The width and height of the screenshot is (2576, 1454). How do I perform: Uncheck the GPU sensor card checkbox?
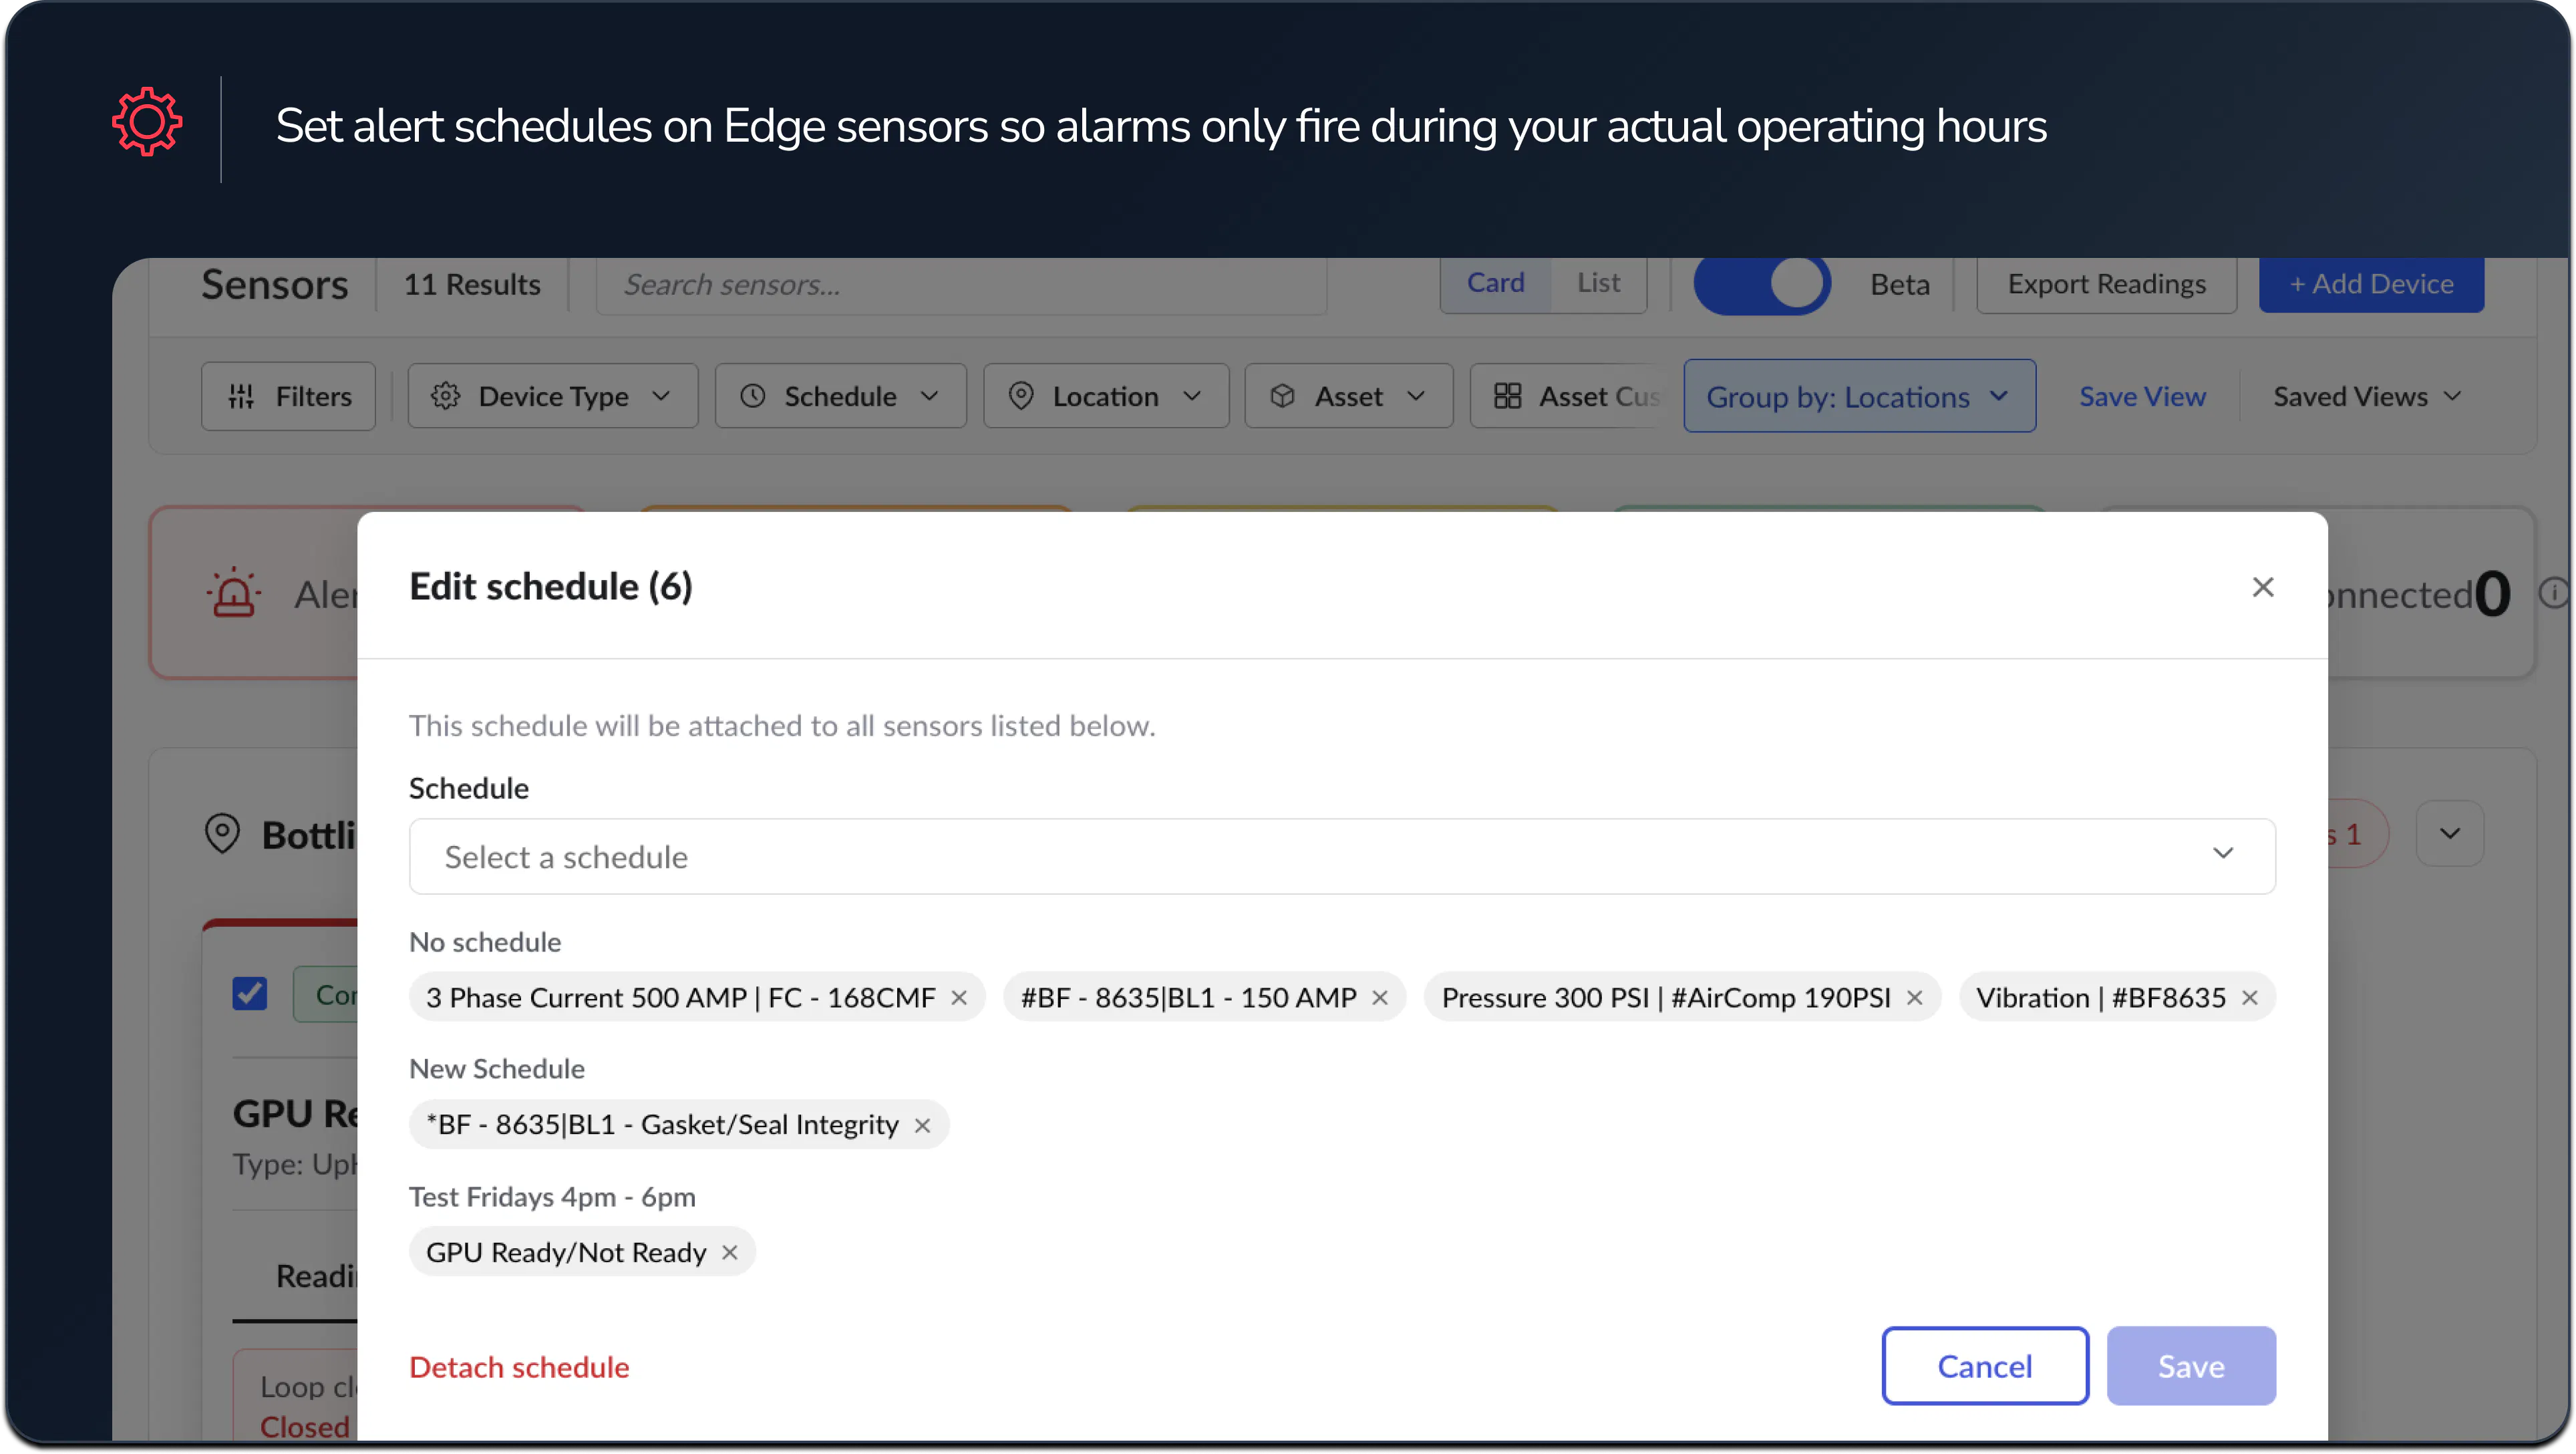[250, 994]
